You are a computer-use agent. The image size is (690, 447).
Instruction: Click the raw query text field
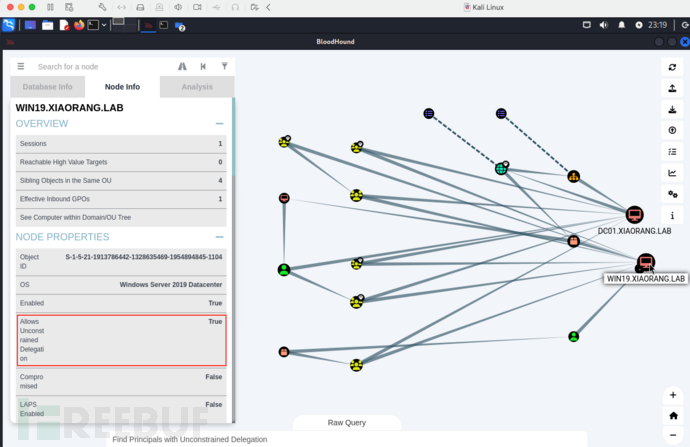pos(347,439)
